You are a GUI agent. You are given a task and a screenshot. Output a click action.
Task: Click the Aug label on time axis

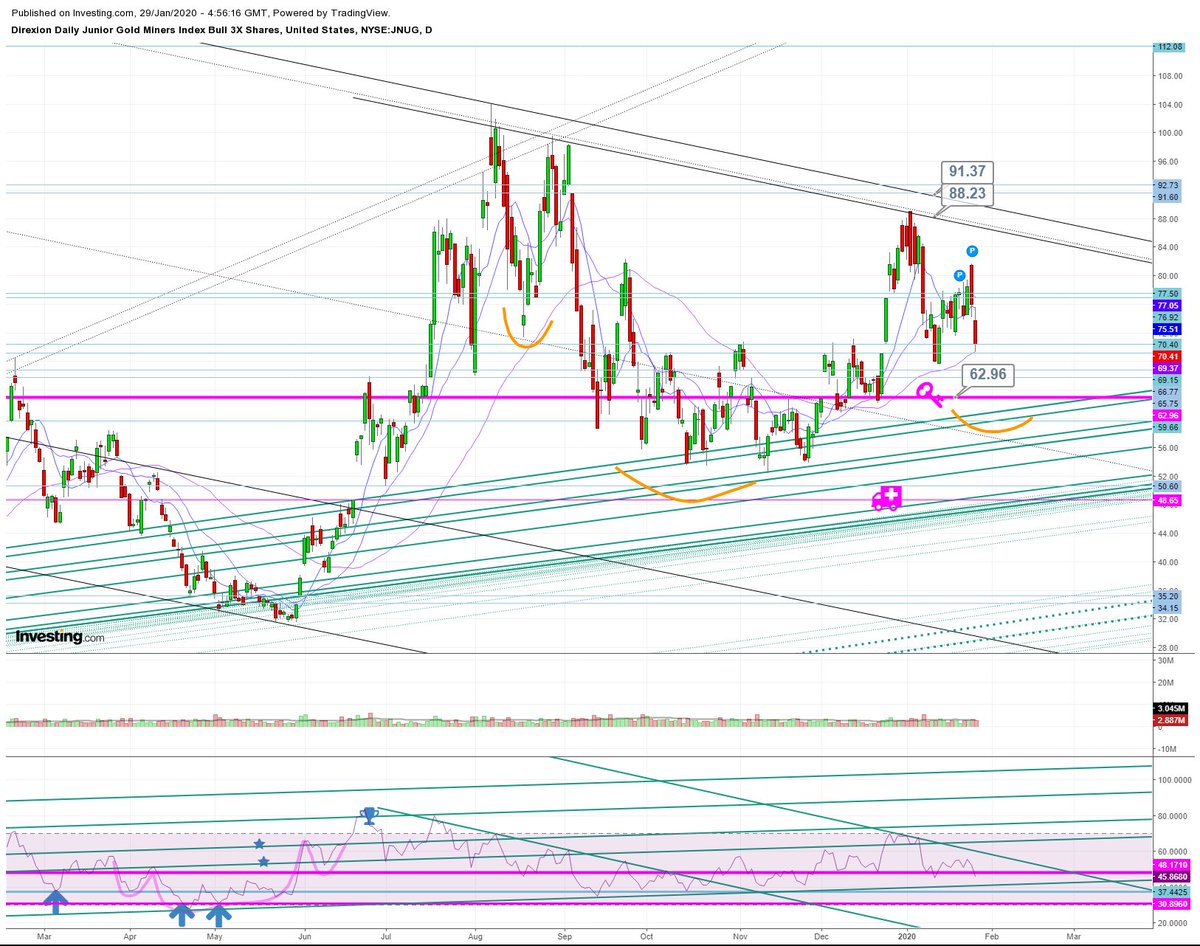[x=477, y=939]
